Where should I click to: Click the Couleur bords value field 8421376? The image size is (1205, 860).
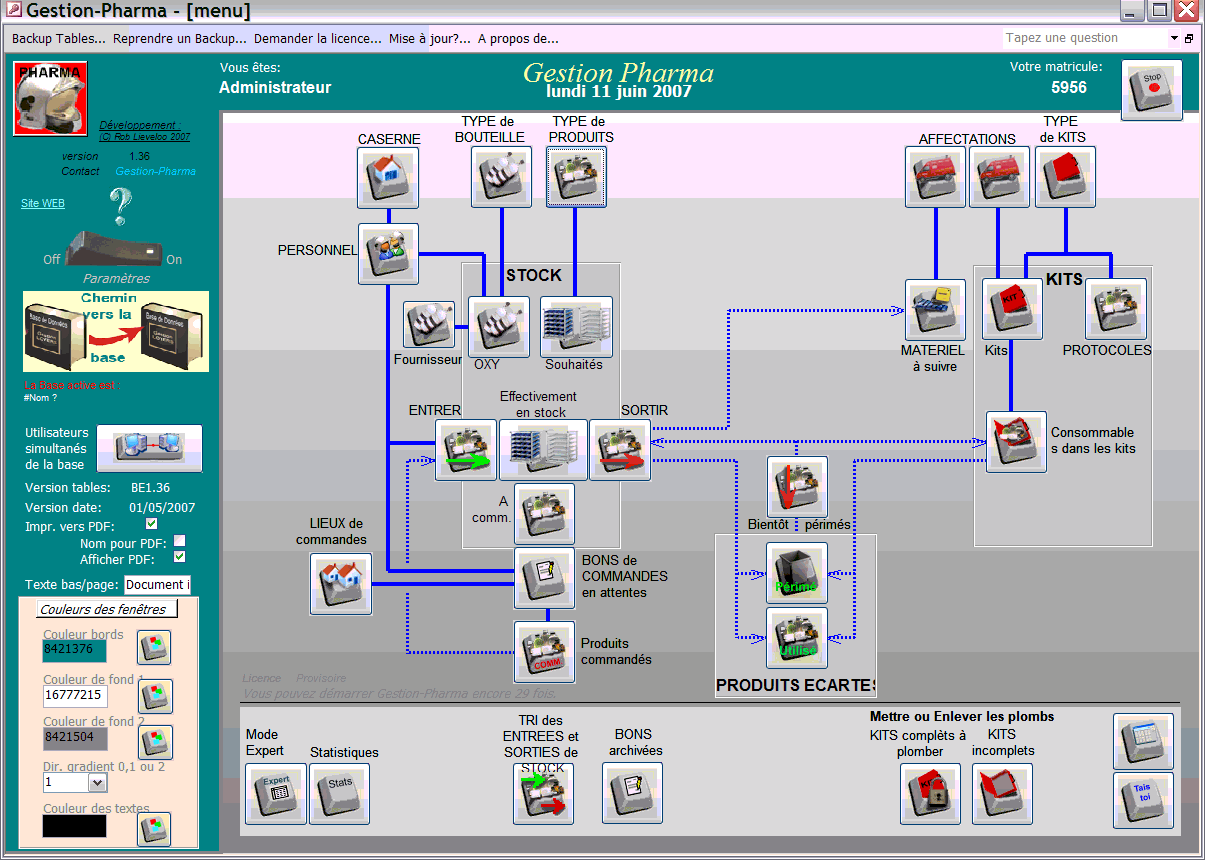[74, 650]
